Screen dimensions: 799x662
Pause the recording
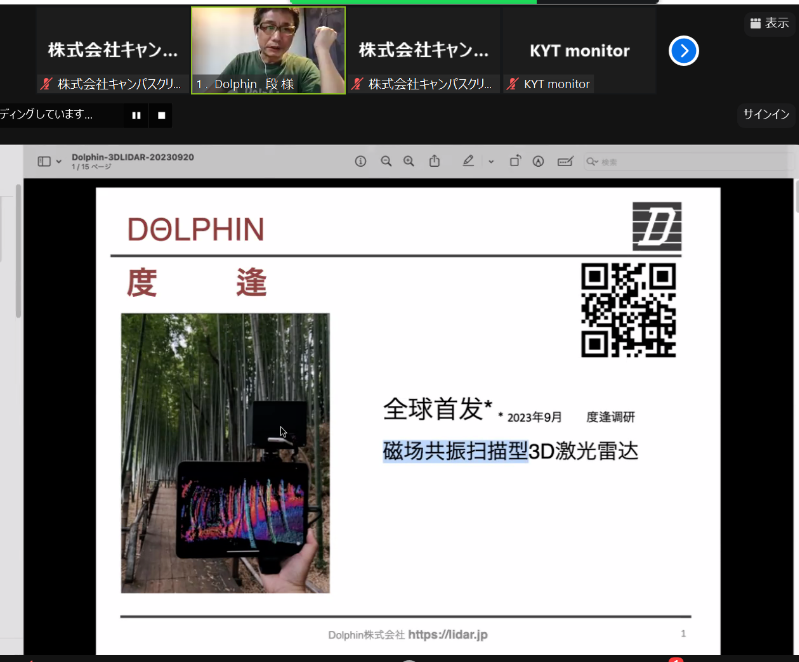point(136,116)
